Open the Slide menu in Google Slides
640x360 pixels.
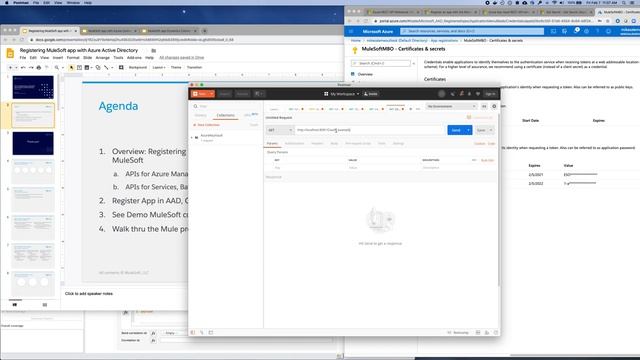pyautogui.click(x=87, y=58)
